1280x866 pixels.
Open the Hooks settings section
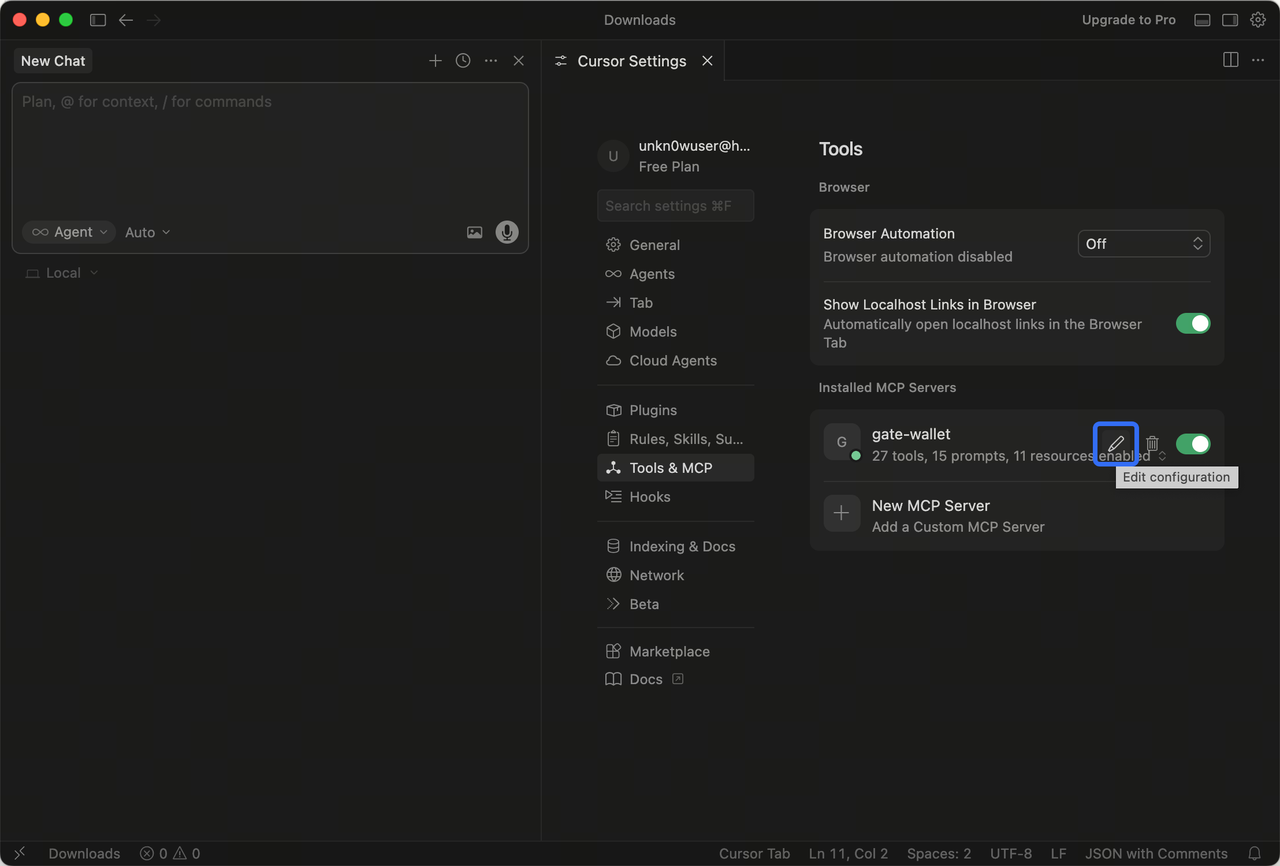pyautogui.click(x=649, y=497)
